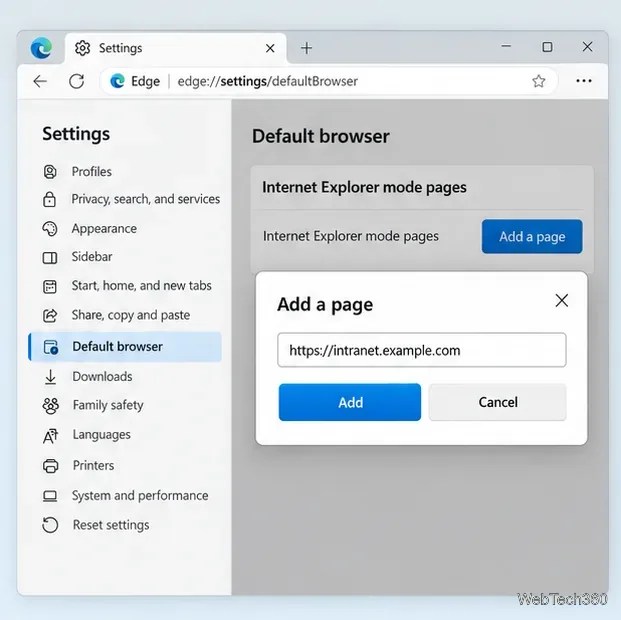Screen dimensions: 621x620
Task: Refresh the page
Action: tap(76, 81)
